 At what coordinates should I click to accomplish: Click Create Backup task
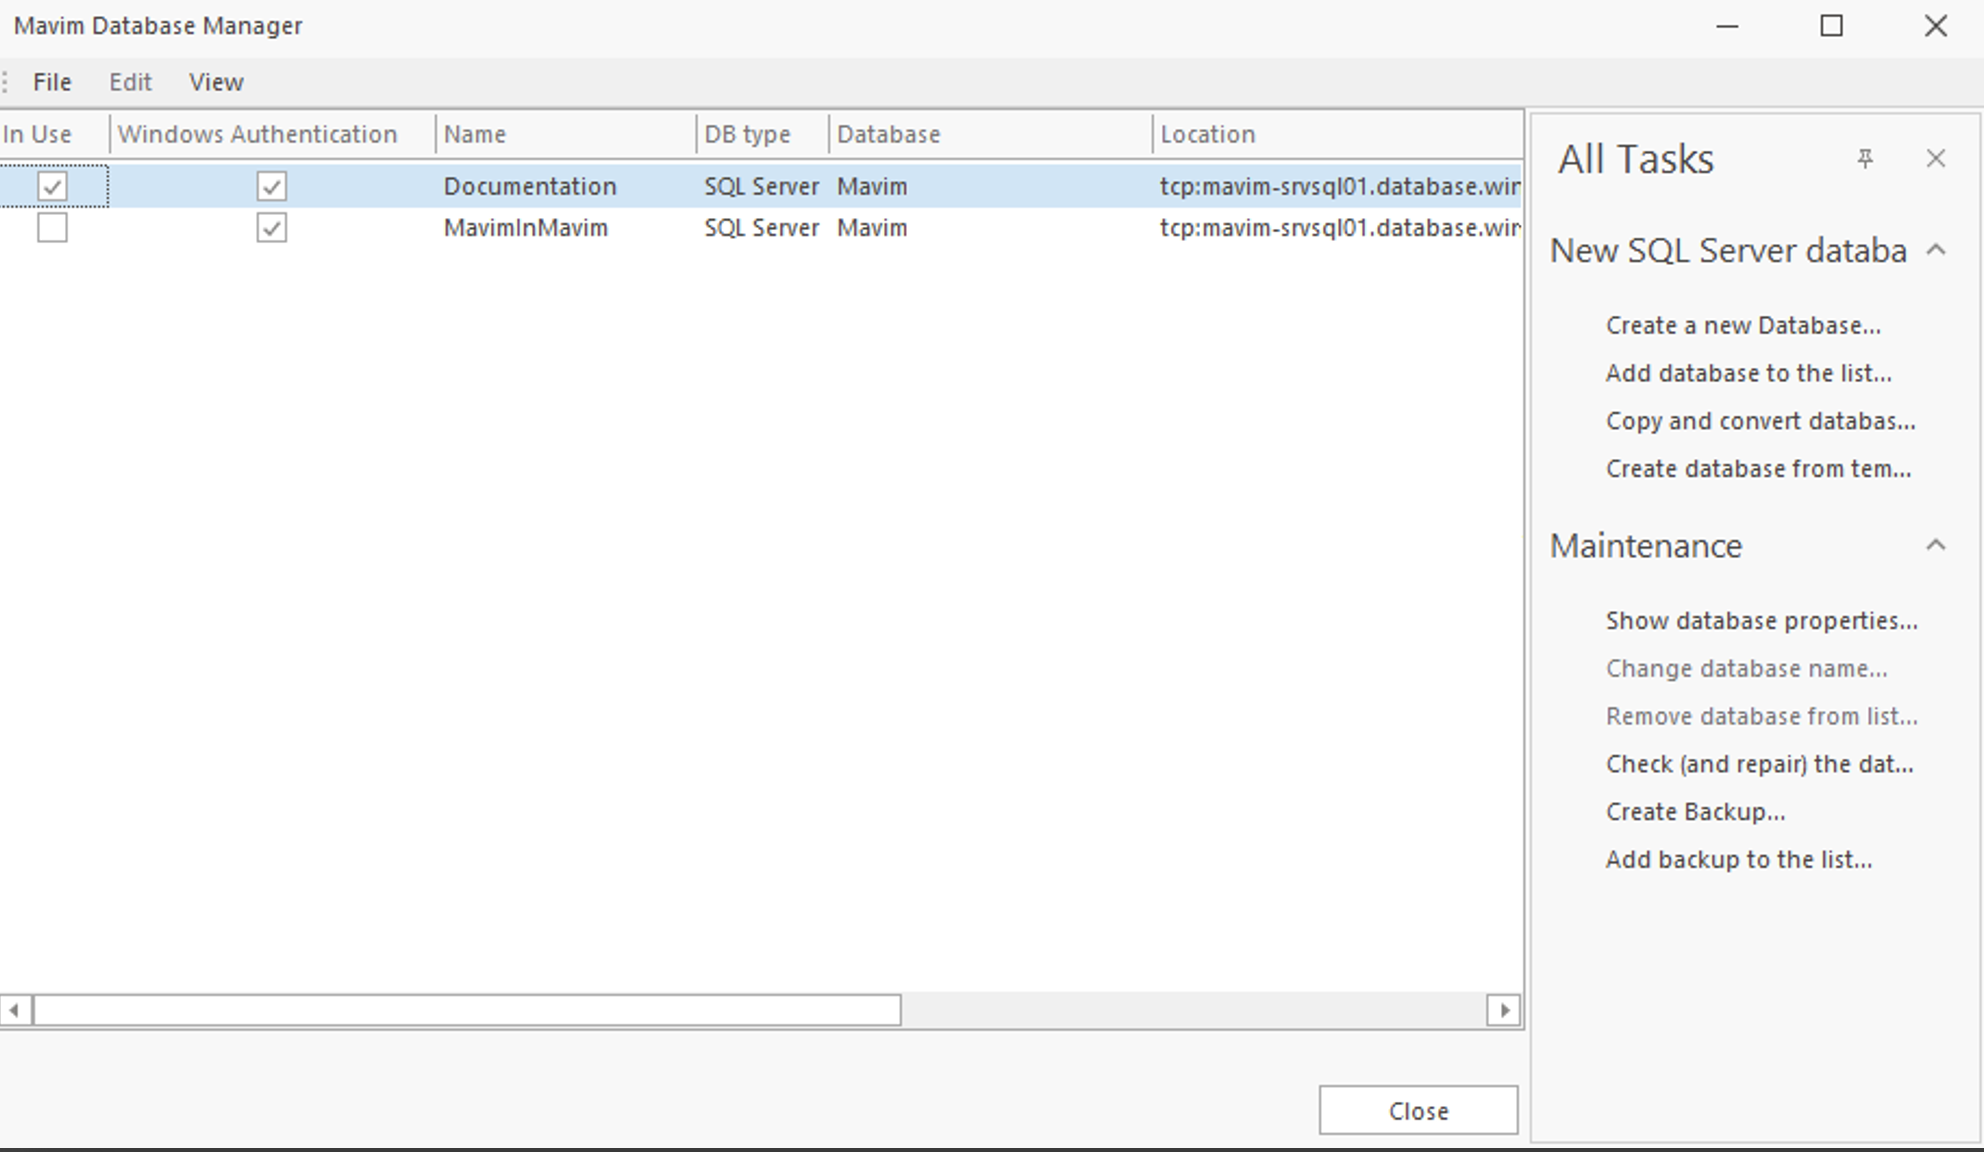[x=1695, y=812]
